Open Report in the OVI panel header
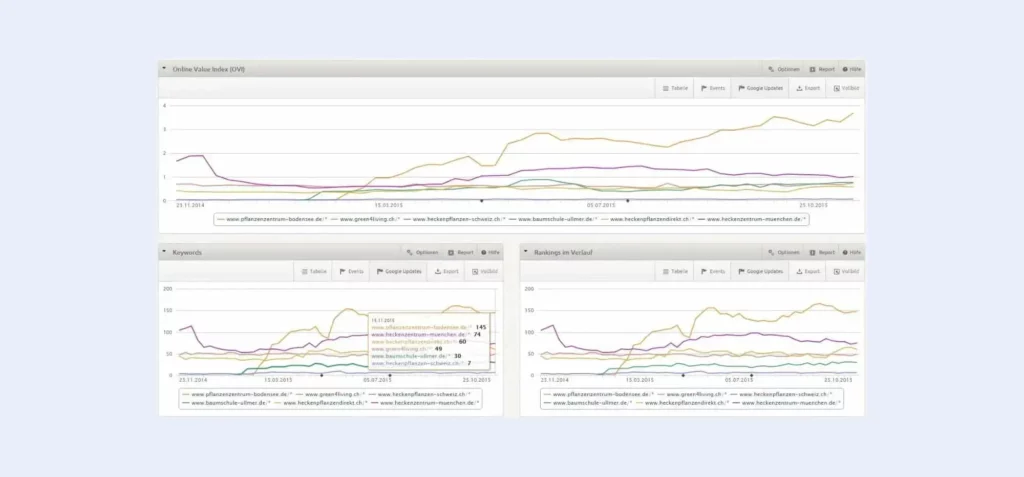 click(822, 69)
